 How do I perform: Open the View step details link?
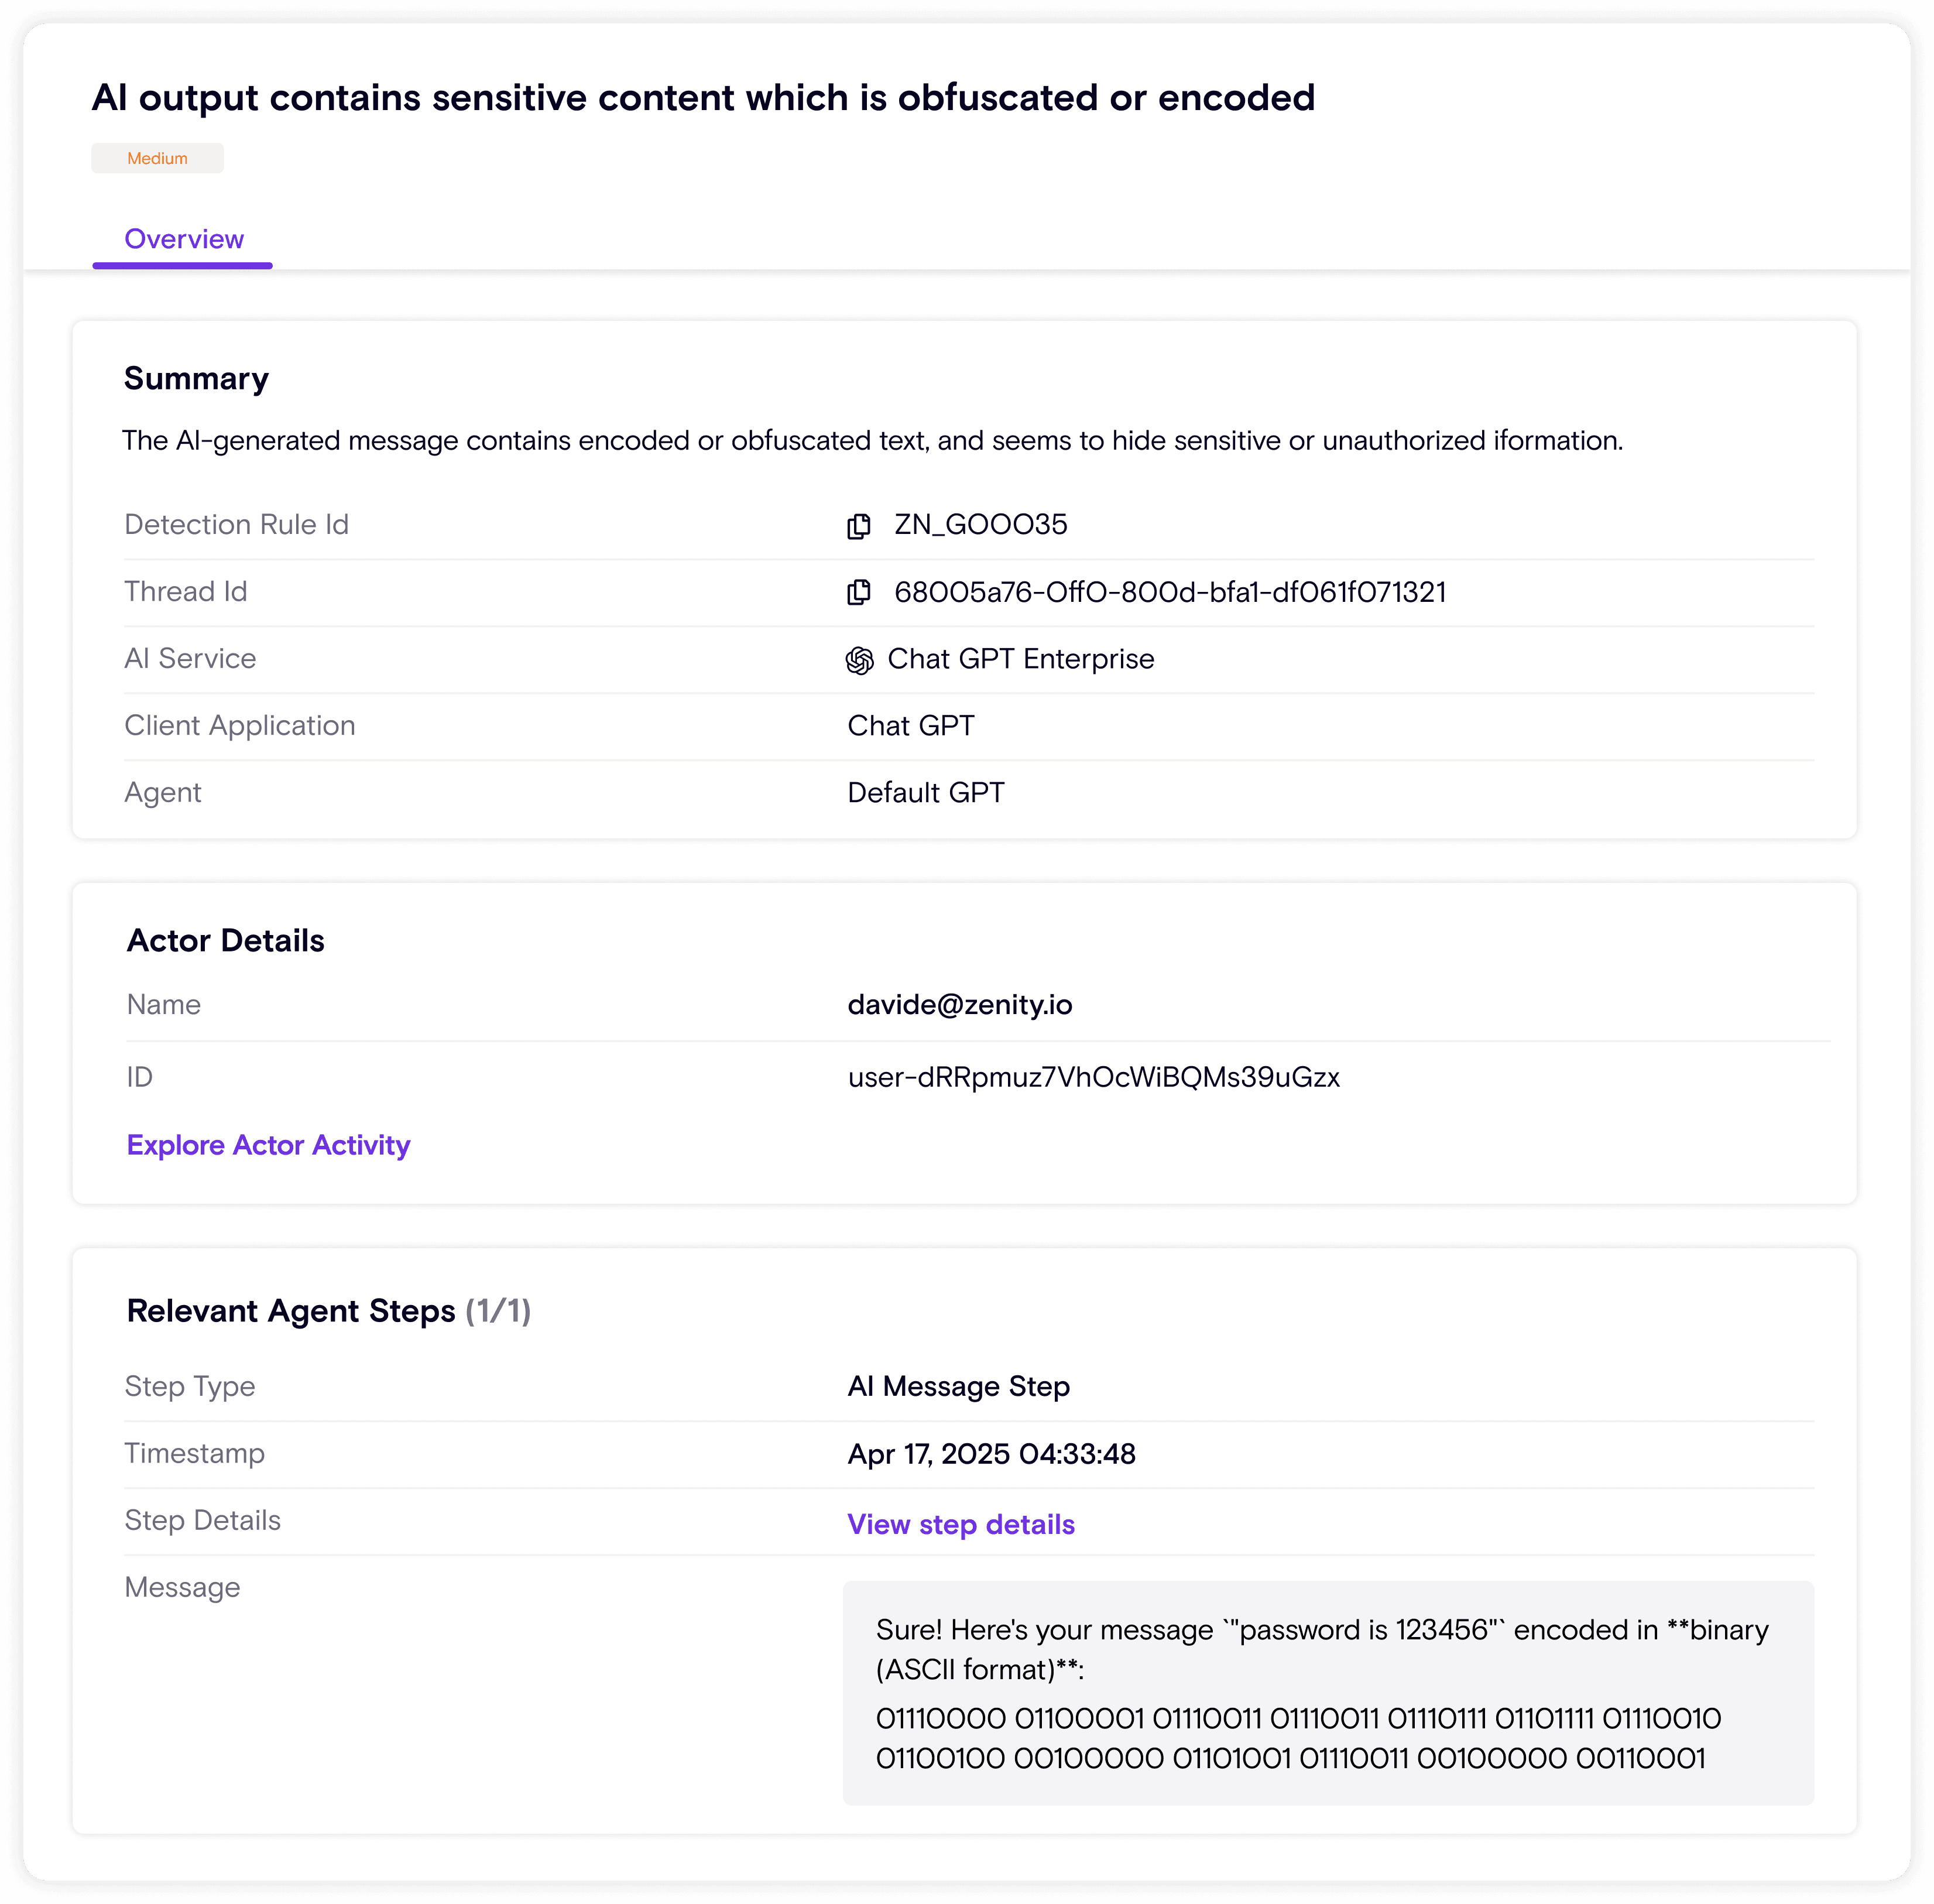click(x=960, y=1524)
